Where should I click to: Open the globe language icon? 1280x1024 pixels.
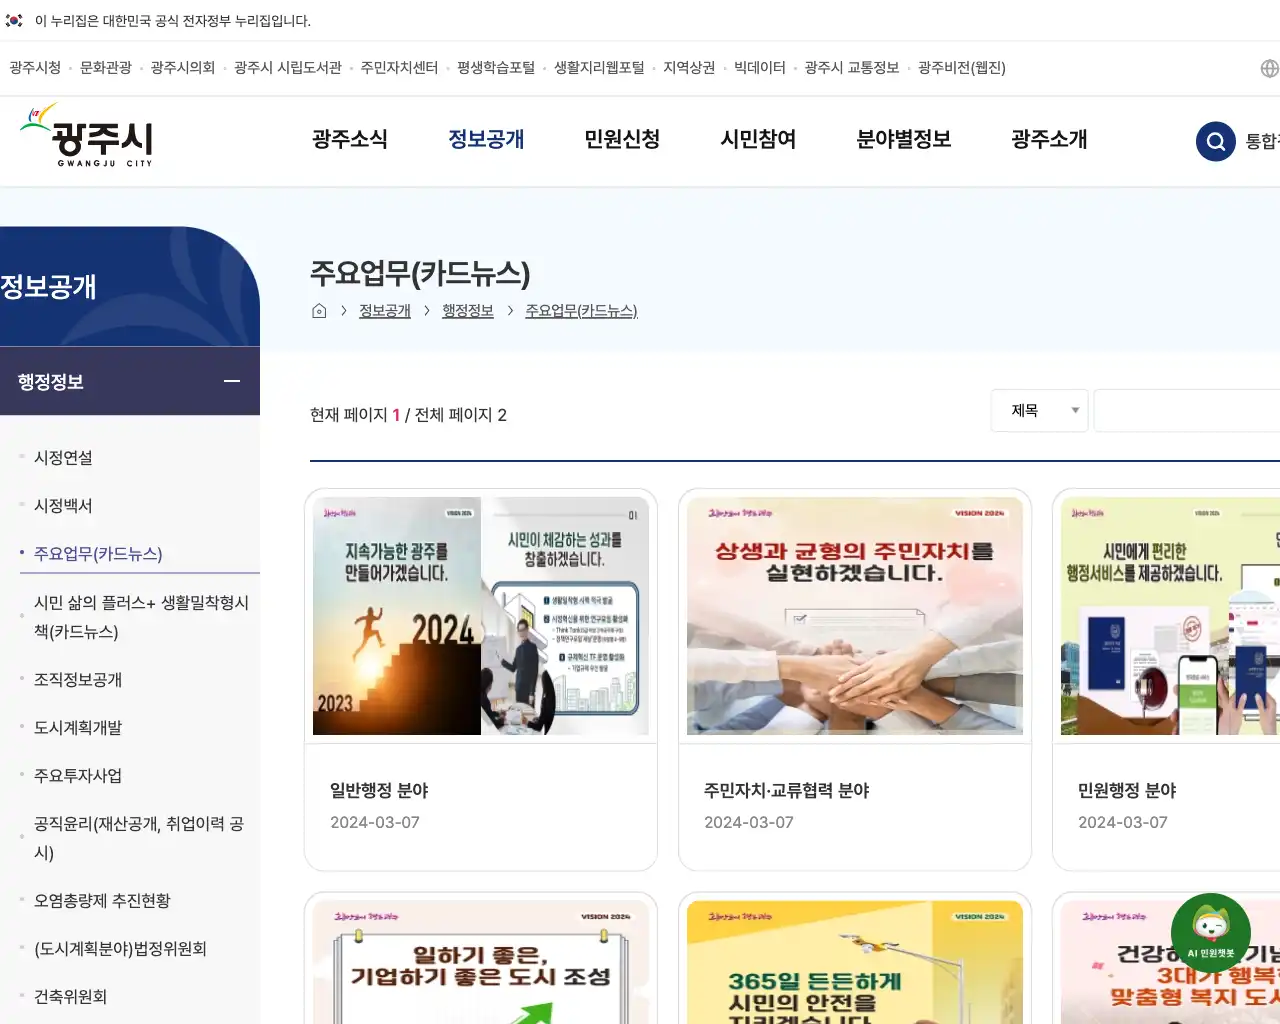point(1269,68)
